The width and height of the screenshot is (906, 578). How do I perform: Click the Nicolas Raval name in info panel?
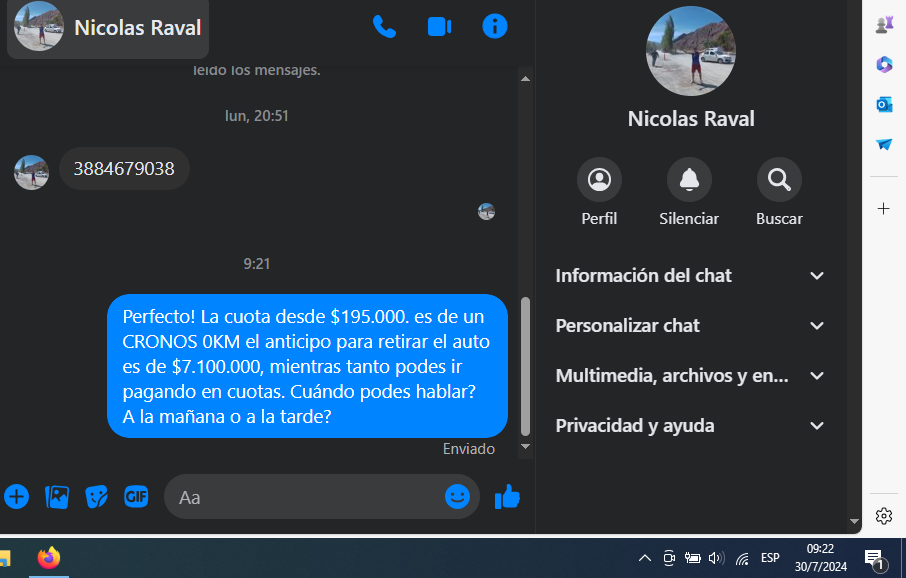(x=691, y=118)
